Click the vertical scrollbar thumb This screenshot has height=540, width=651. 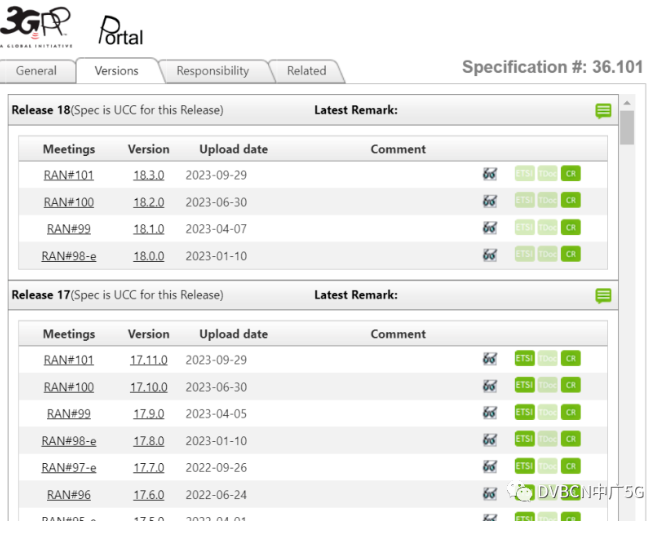pyautogui.click(x=627, y=130)
